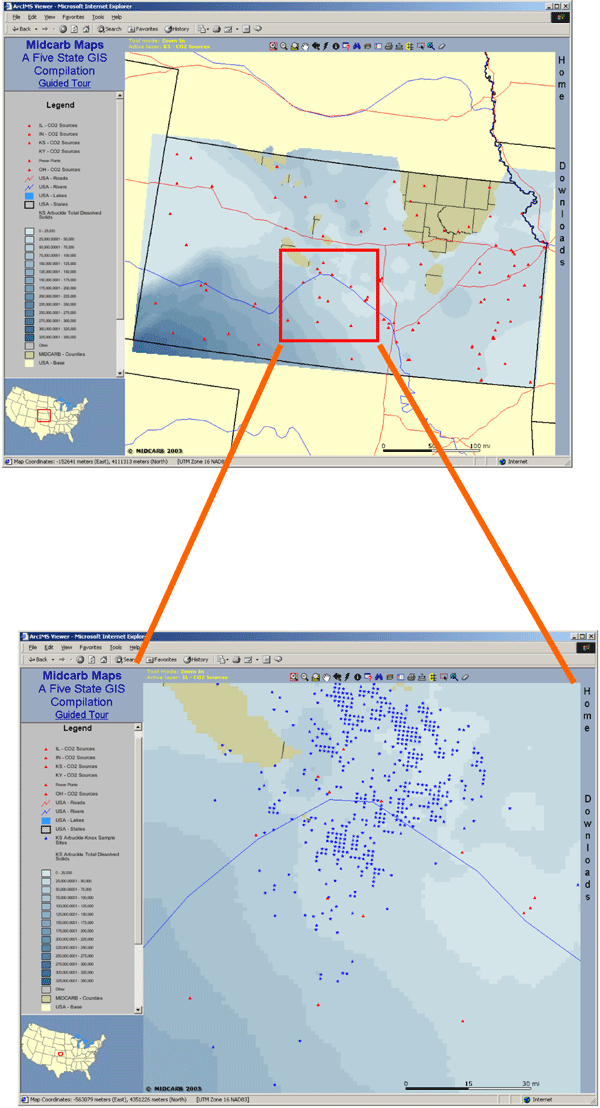The height and width of the screenshot is (1108, 600).
Task: Click browser Home icon in zoomed-in sample-sites window
Action: [x=103, y=659]
